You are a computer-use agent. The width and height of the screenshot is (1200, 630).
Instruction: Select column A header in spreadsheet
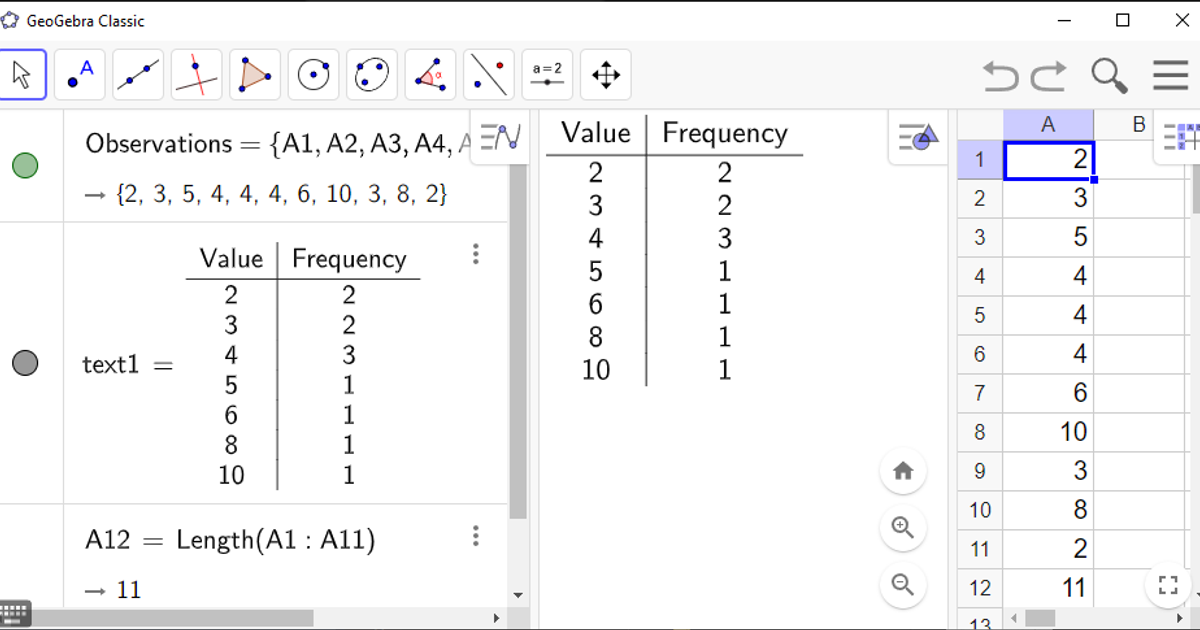(1048, 124)
